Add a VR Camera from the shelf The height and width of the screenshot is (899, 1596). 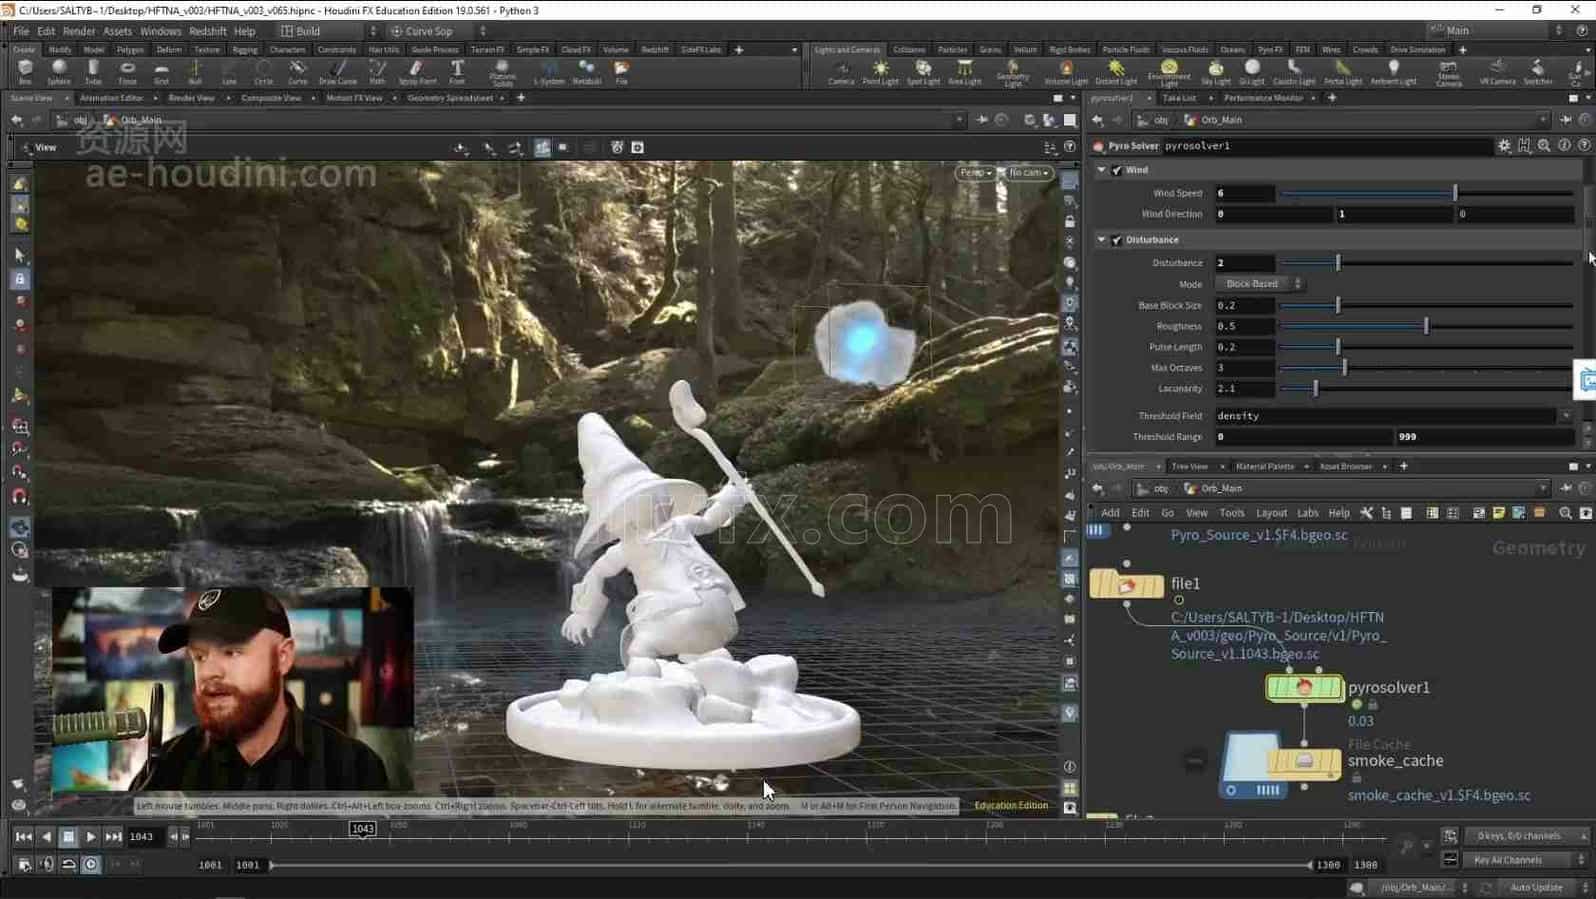click(x=1497, y=71)
